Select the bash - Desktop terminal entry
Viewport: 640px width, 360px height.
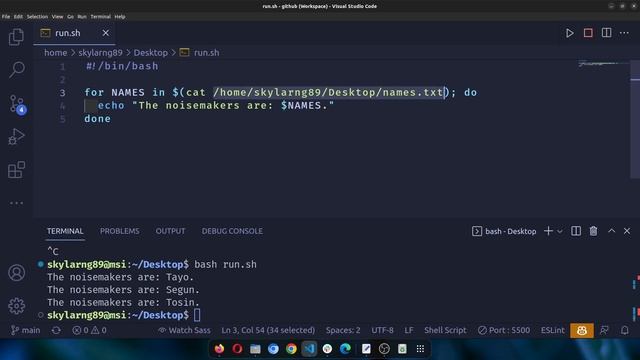pyautogui.click(x=504, y=231)
